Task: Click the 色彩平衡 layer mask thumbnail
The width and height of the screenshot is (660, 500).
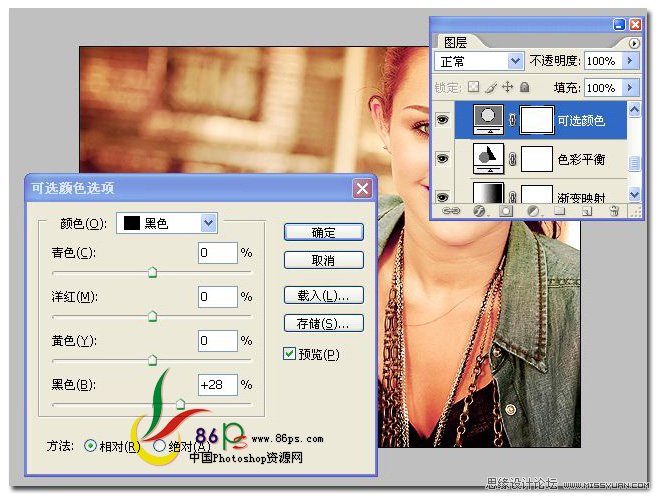Action: pos(537,159)
